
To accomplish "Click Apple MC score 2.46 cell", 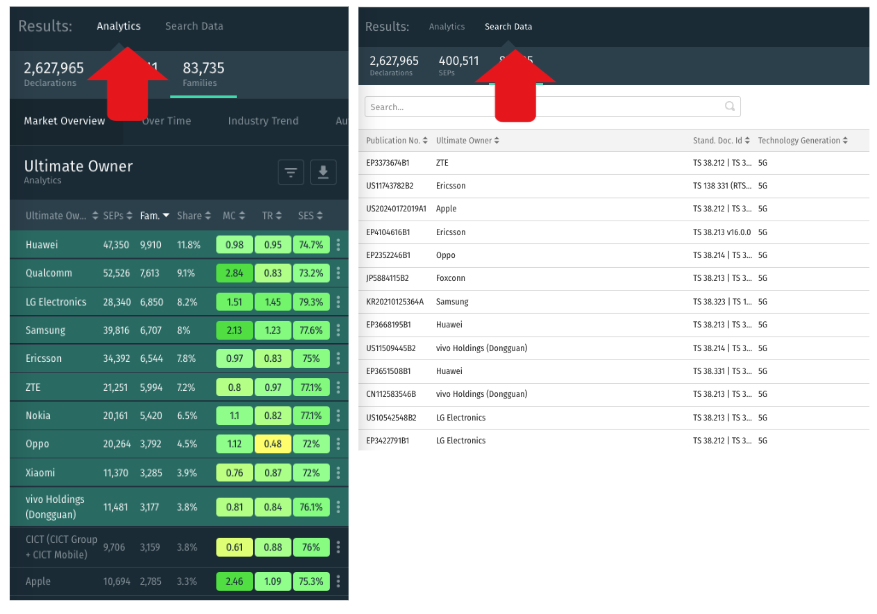I will 234,582.
